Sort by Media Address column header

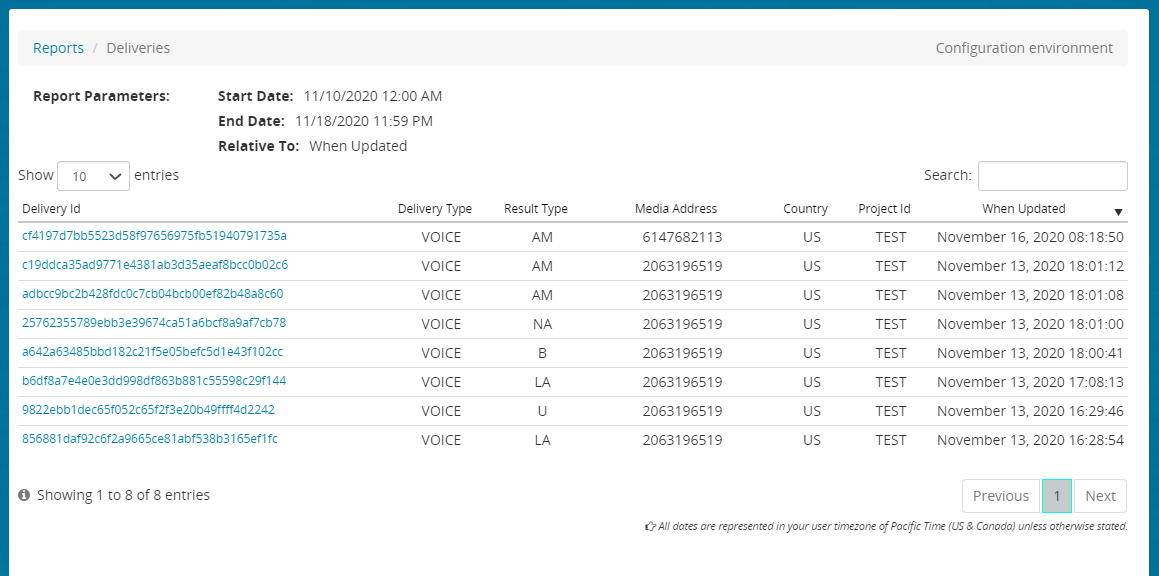[x=676, y=209]
